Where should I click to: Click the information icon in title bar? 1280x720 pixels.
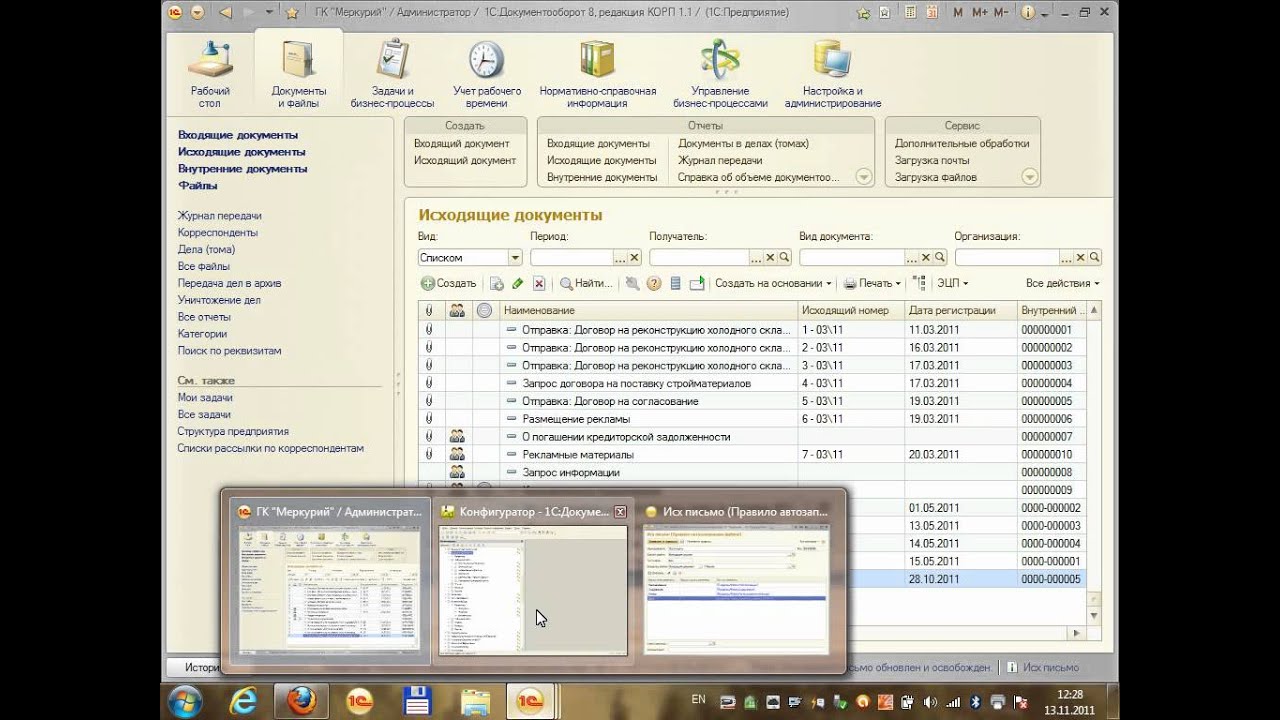(1030, 12)
